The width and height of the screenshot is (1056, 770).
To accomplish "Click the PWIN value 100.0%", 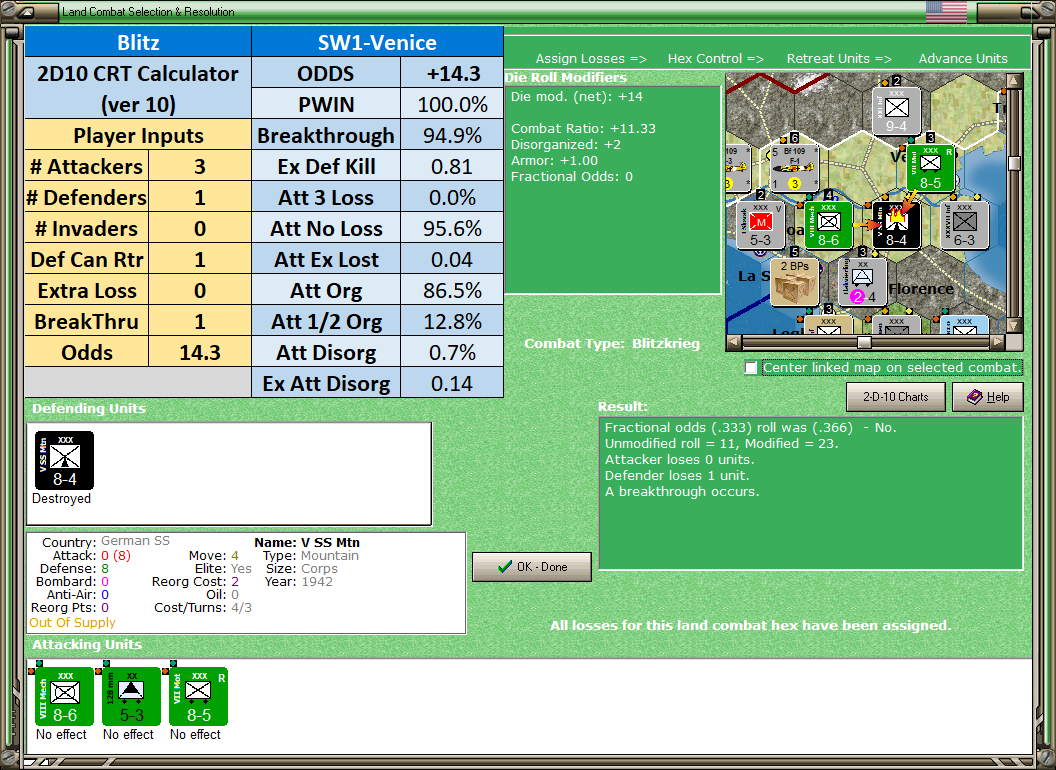I will click(452, 104).
